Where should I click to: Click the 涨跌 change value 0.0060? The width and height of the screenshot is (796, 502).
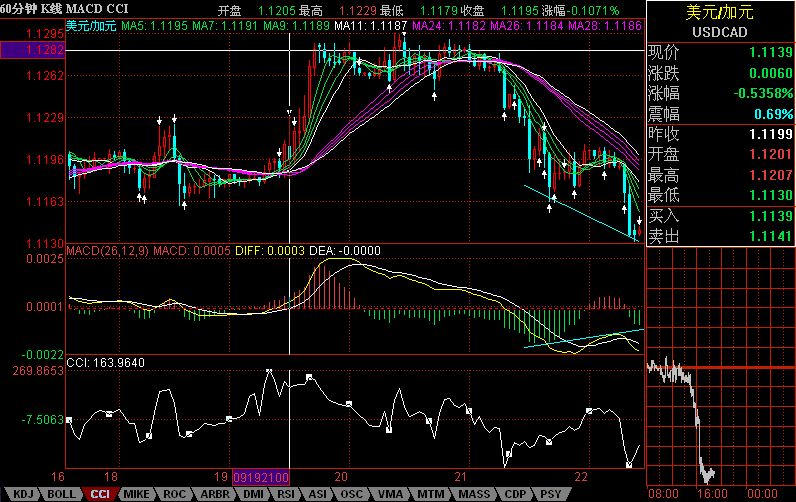pyautogui.click(x=771, y=73)
